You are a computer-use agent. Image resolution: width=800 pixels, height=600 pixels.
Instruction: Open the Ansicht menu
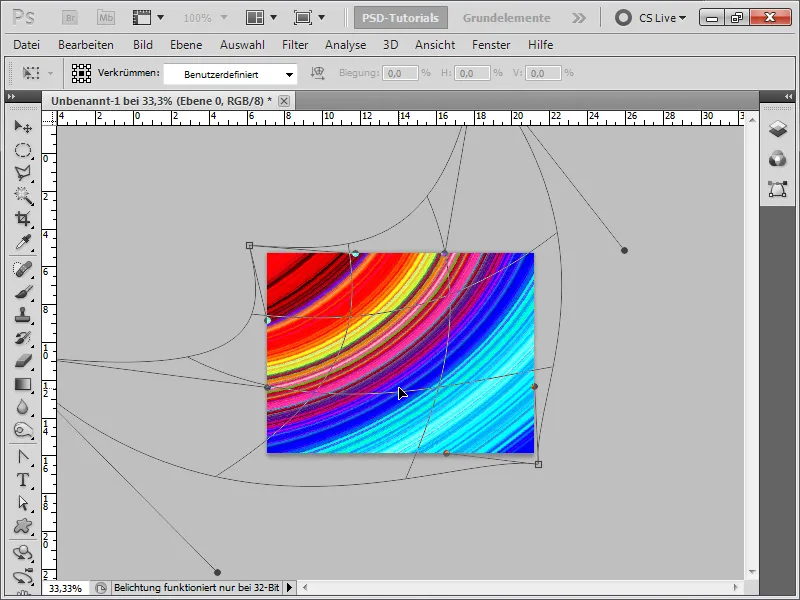435,45
